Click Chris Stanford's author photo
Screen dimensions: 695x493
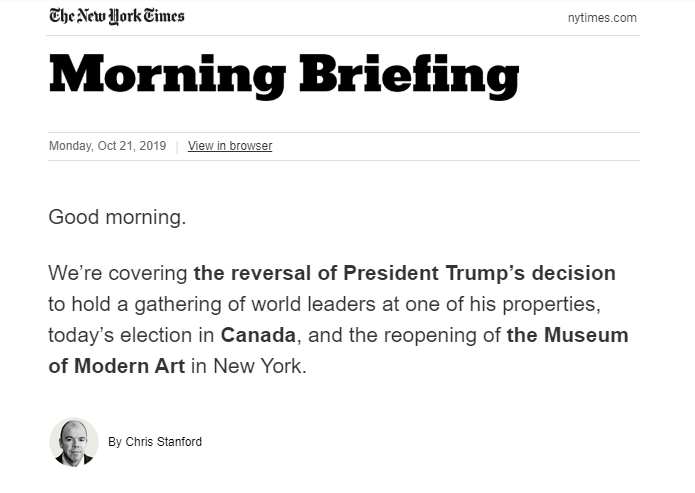(x=73, y=441)
